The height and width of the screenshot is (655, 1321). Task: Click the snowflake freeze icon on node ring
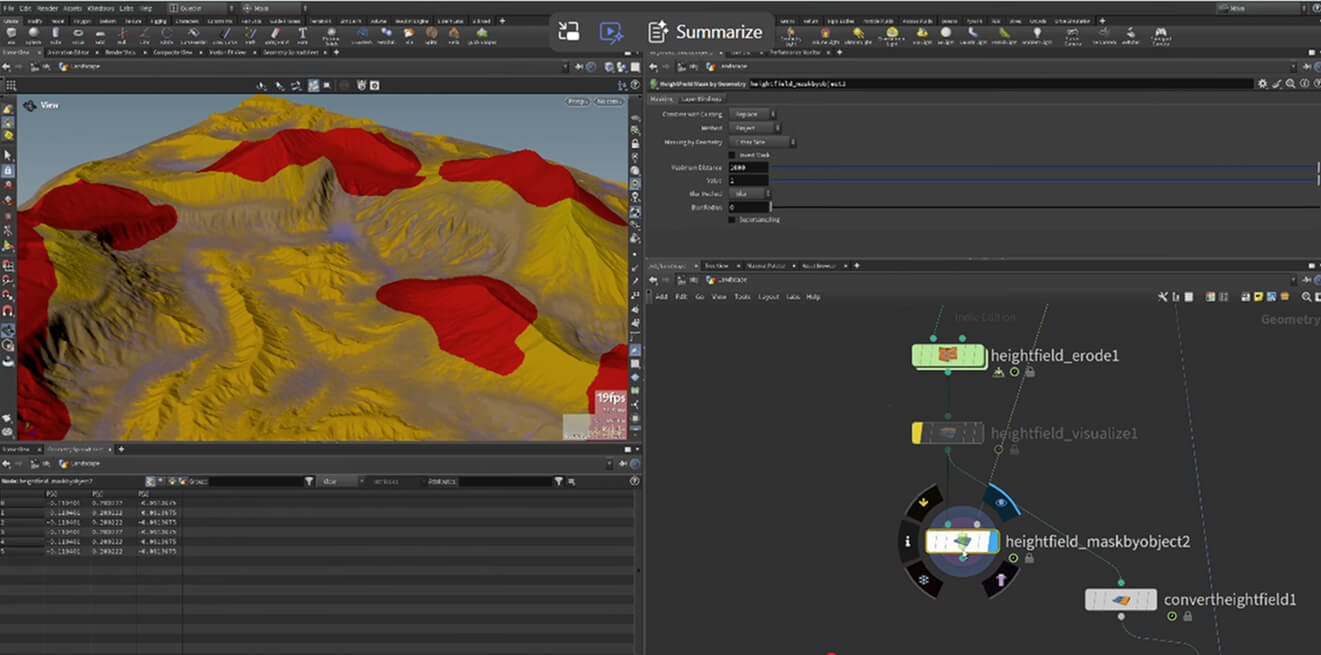pyautogui.click(x=923, y=580)
